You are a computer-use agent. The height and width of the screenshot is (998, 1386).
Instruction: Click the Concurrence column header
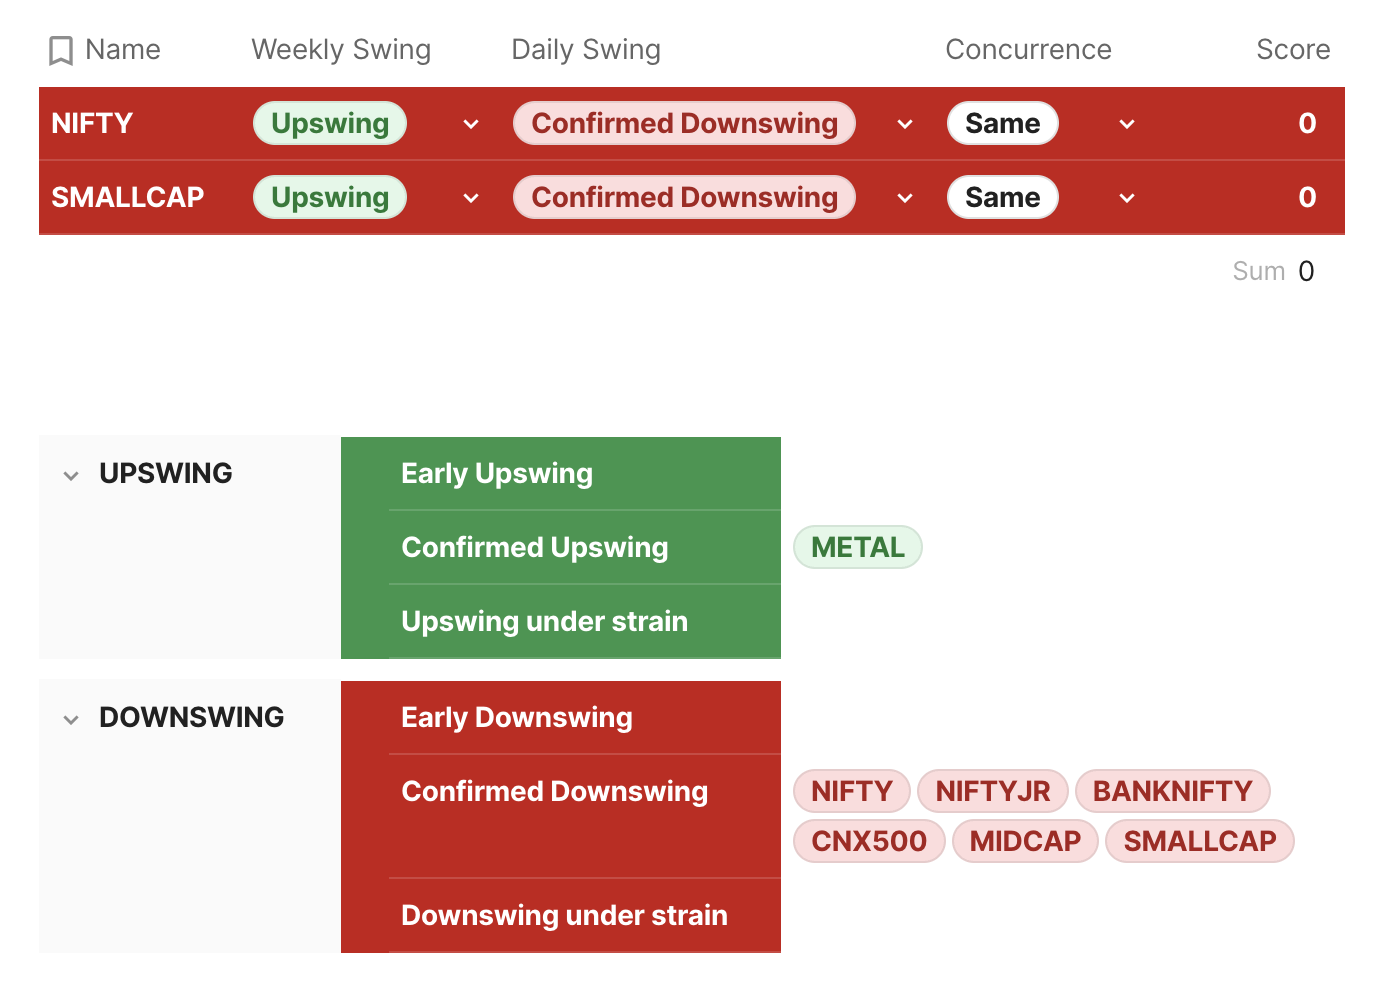pos(1028,50)
